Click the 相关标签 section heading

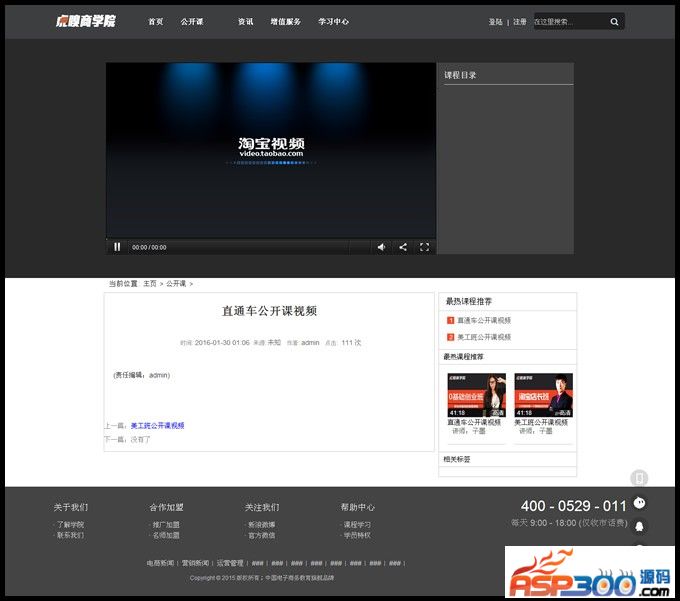point(457,459)
